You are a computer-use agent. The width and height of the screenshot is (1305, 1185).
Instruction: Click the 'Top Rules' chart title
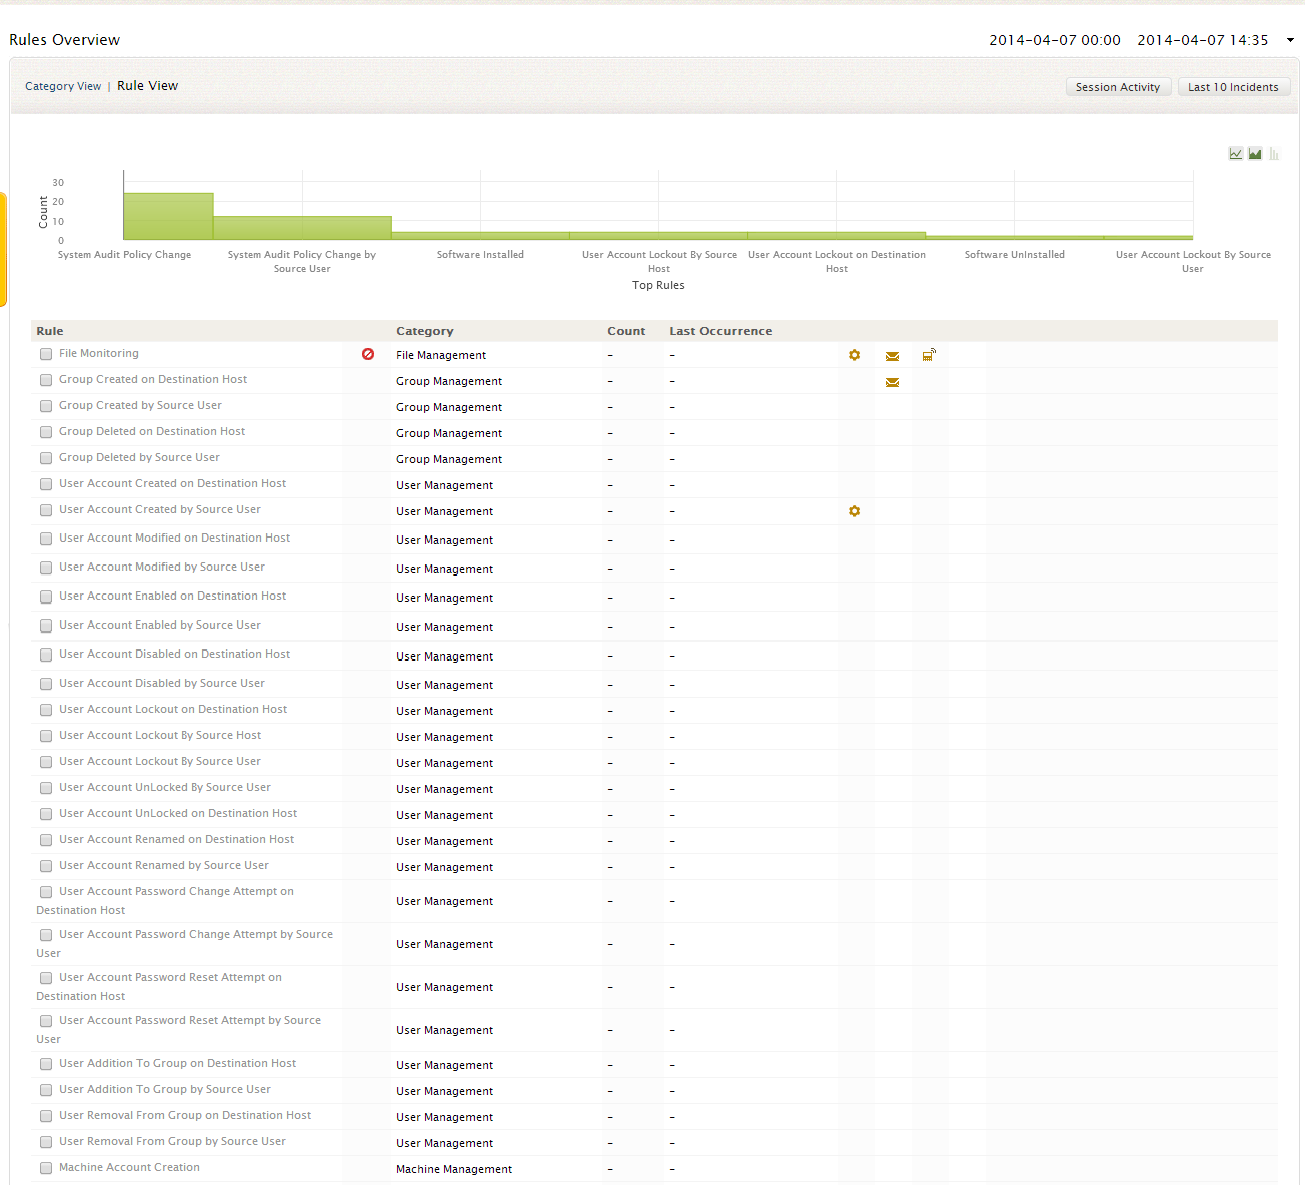(x=658, y=285)
